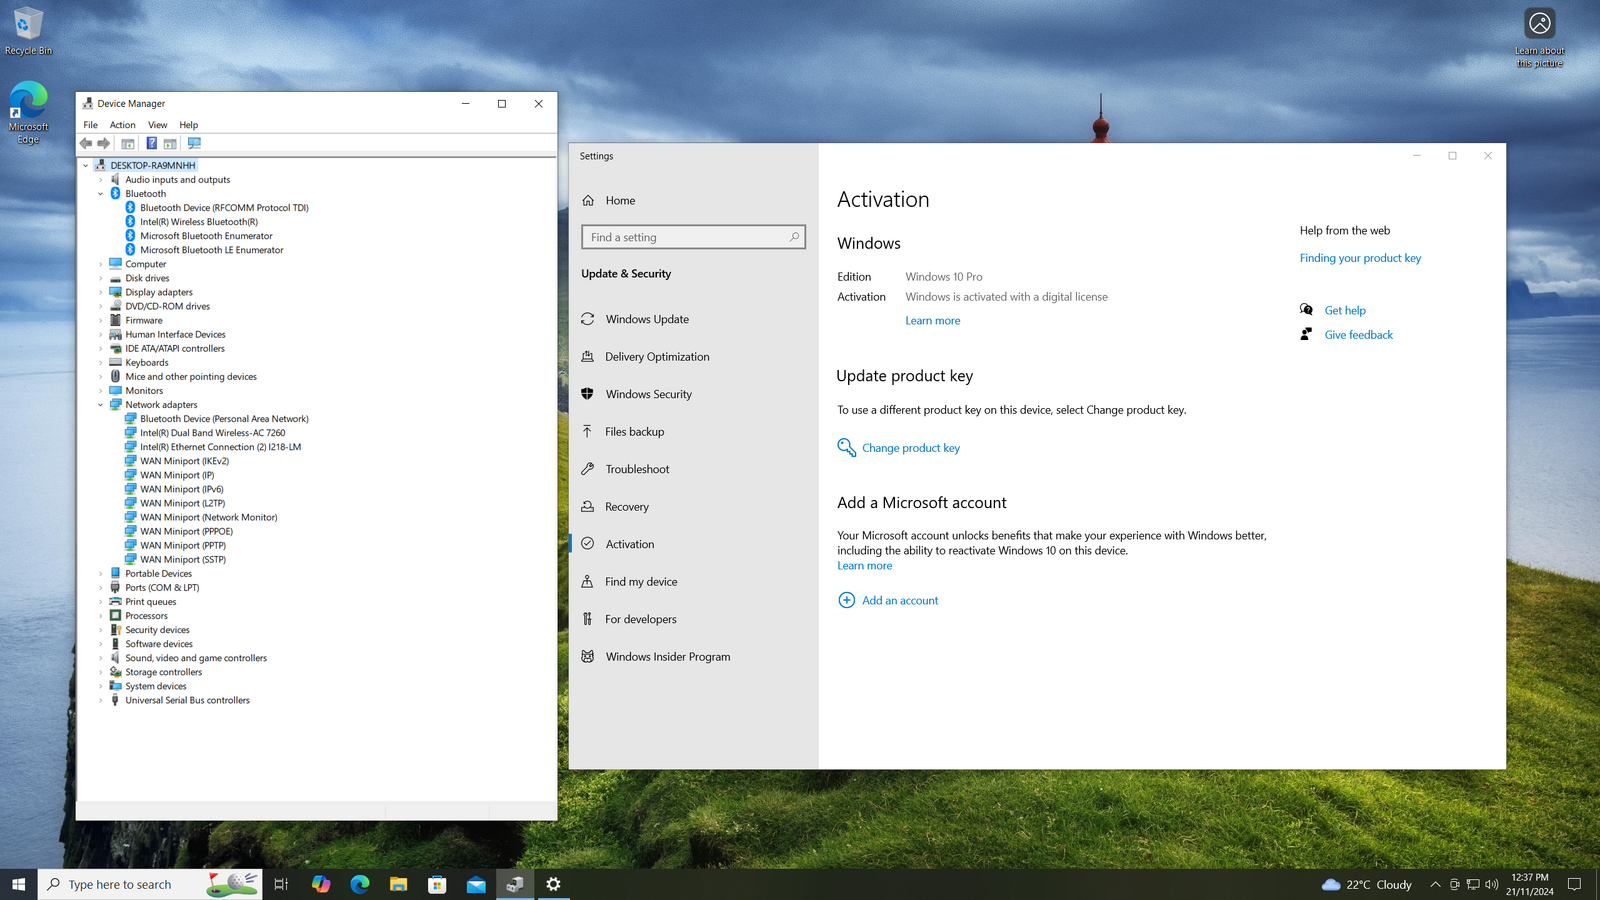This screenshot has height=900, width=1600.
Task: Launch Microsoft Edge from the taskbar
Action: (x=360, y=884)
